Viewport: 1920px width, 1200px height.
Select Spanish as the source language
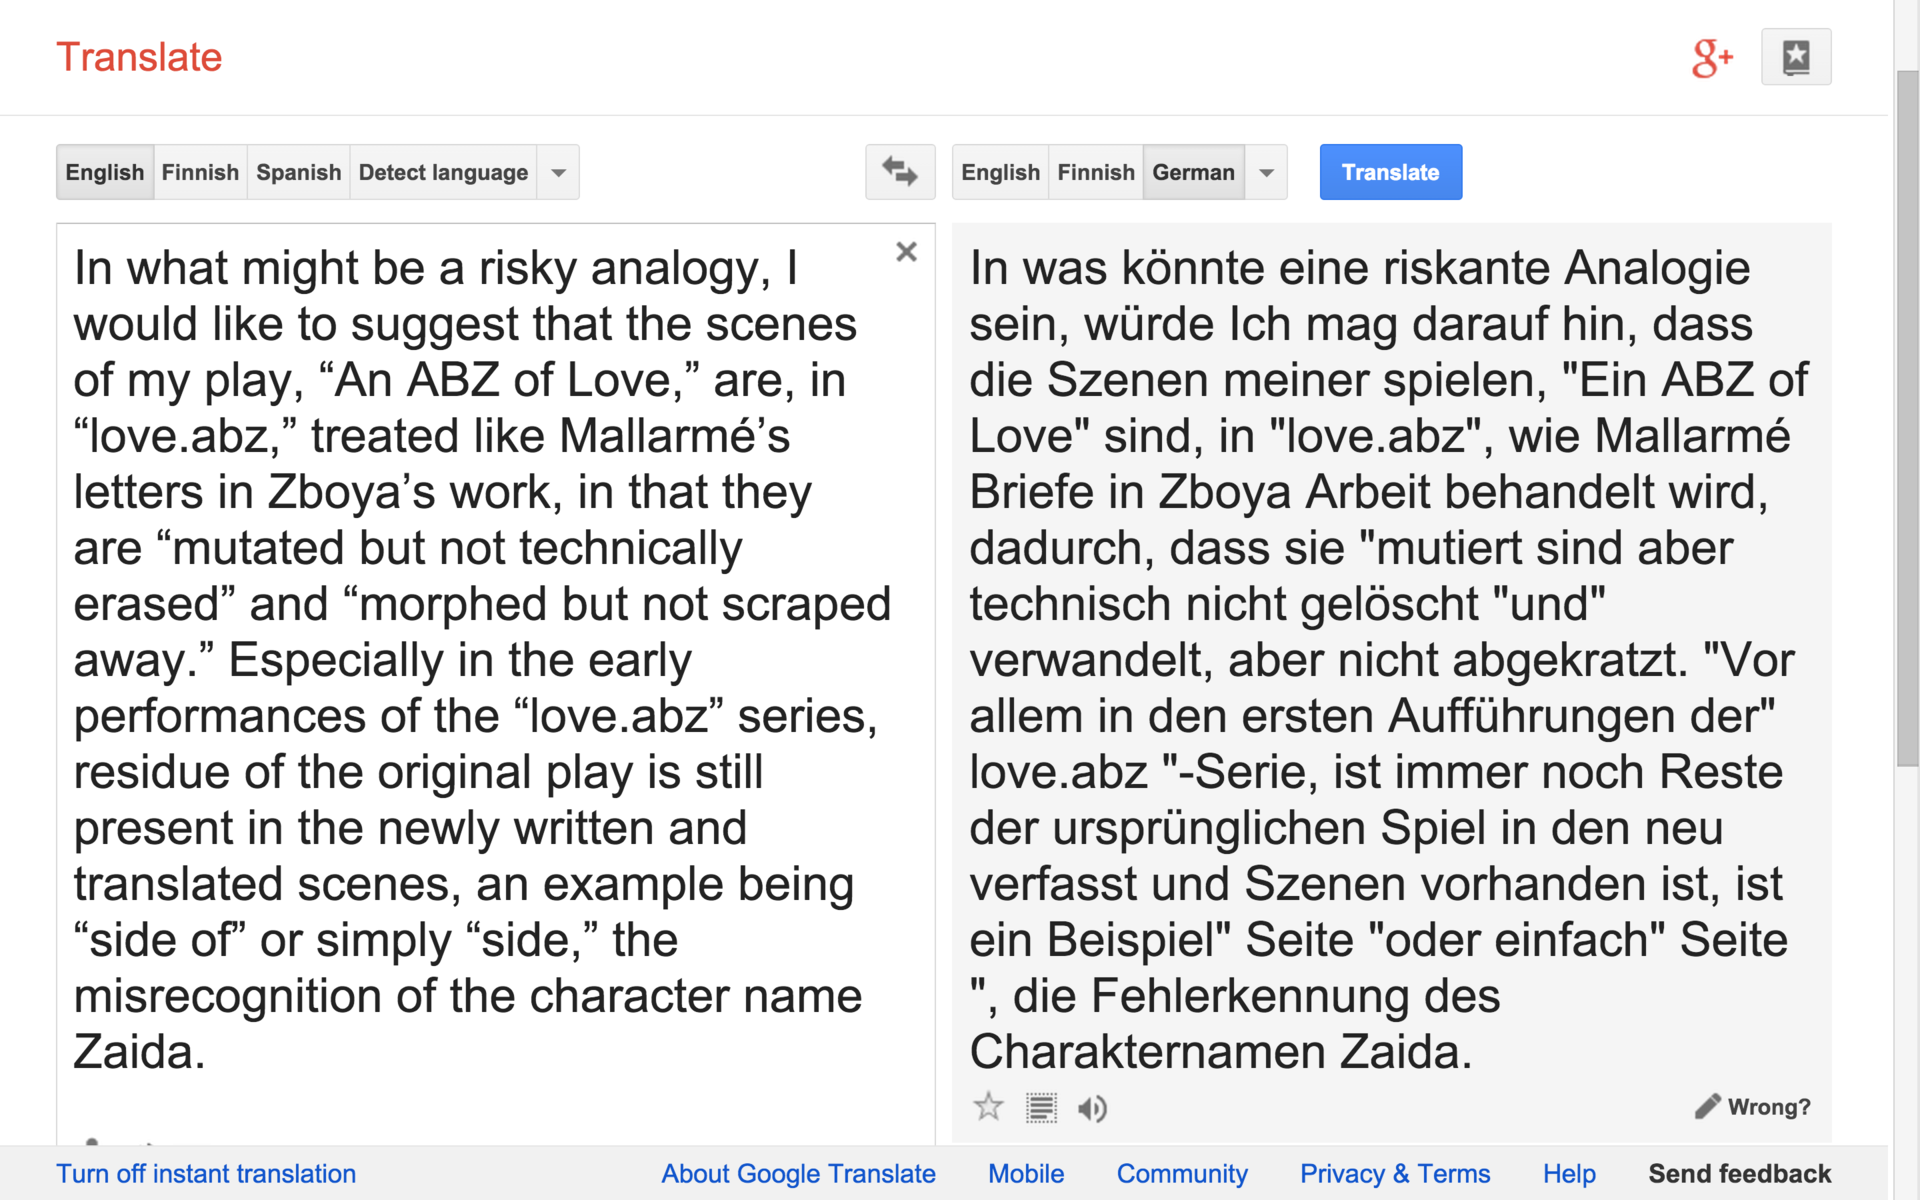tap(298, 172)
